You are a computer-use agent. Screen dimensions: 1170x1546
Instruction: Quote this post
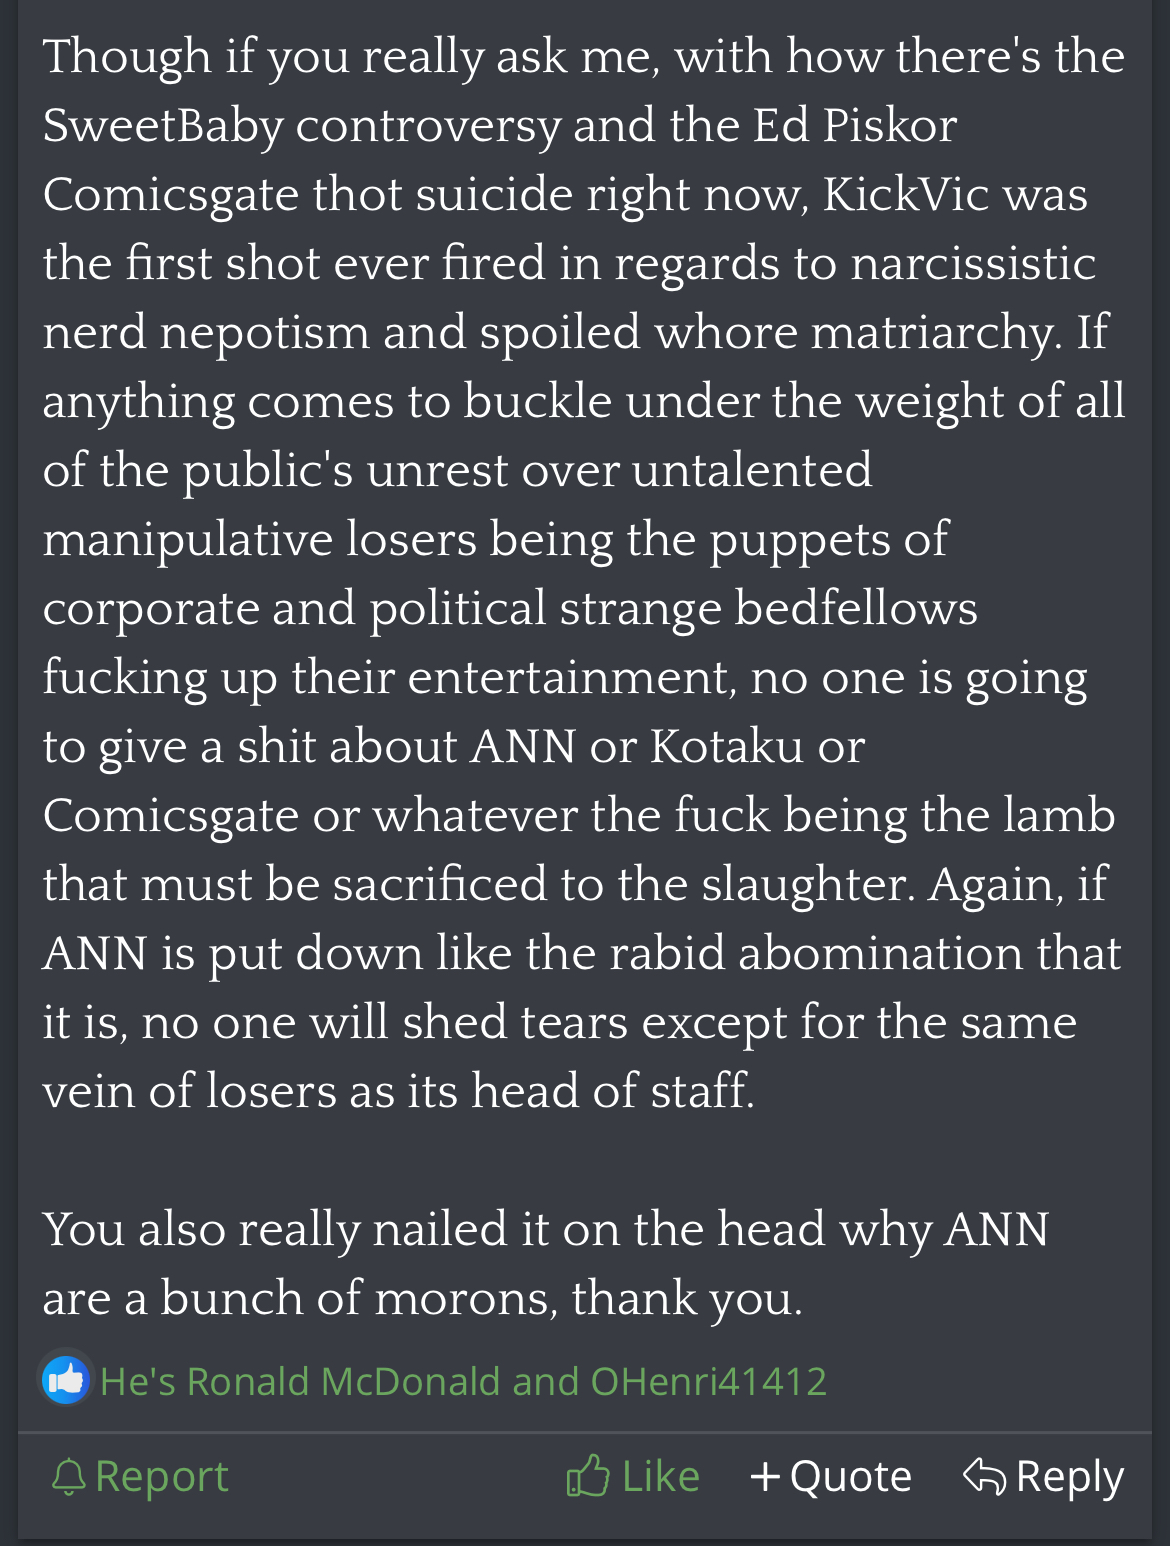point(831,1477)
